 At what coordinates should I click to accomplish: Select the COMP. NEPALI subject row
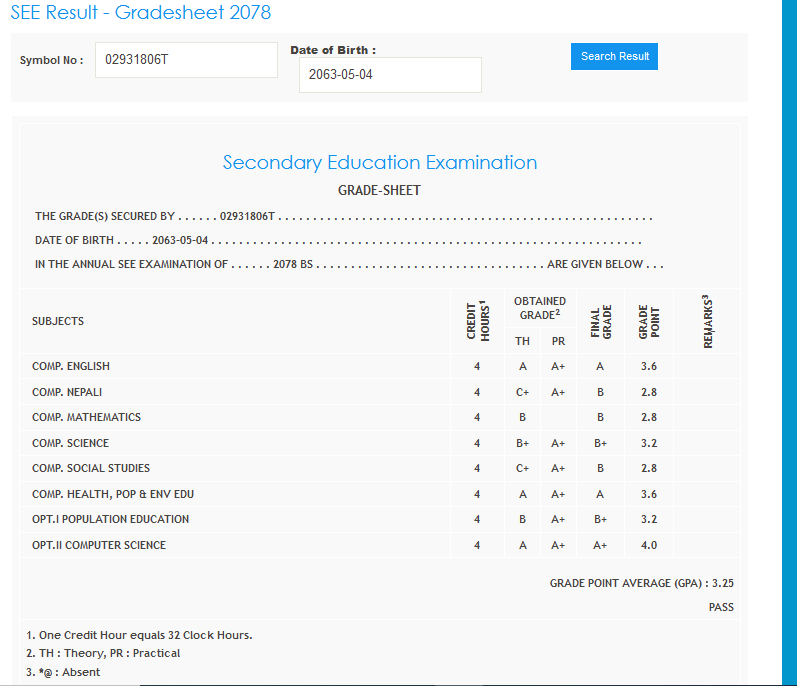click(67, 392)
